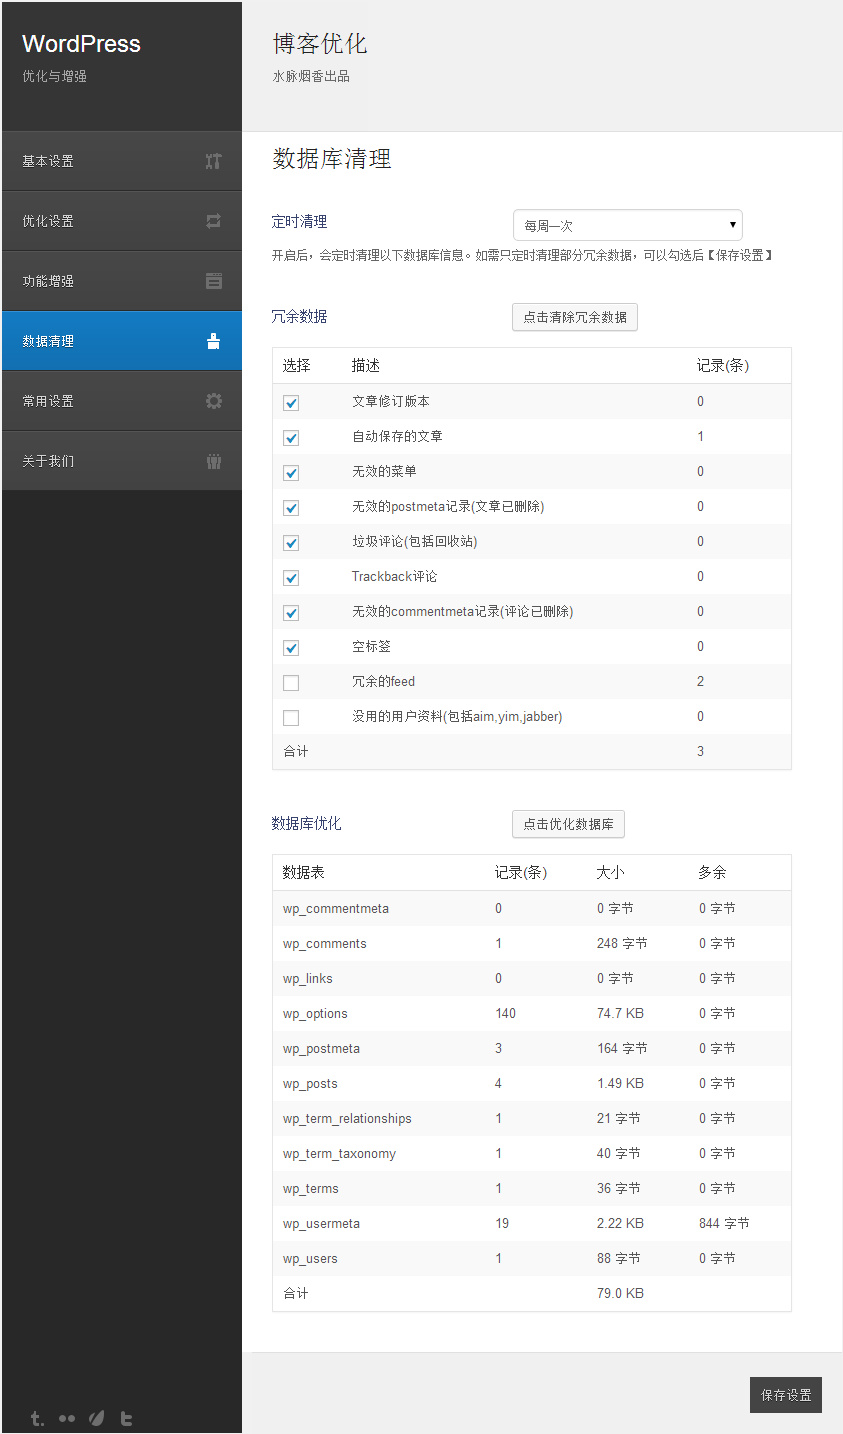Screen dimensions: 843x1434
Task: Click the wp_terms table name
Action: click(311, 1189)
